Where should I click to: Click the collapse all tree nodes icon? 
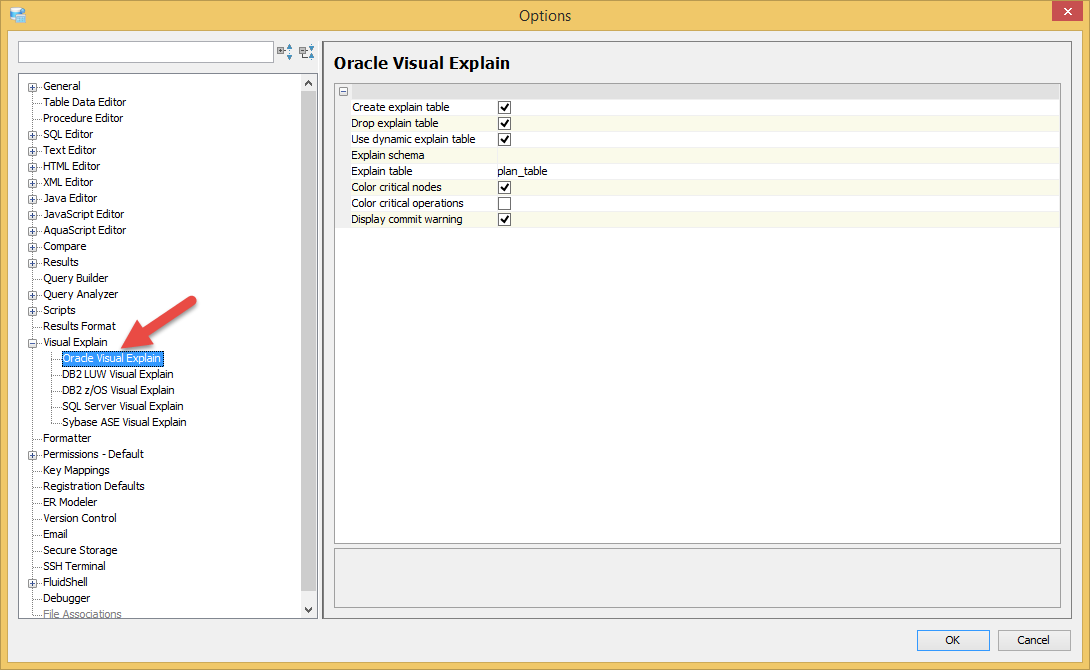pyautogui.click(x=307, y=51)
